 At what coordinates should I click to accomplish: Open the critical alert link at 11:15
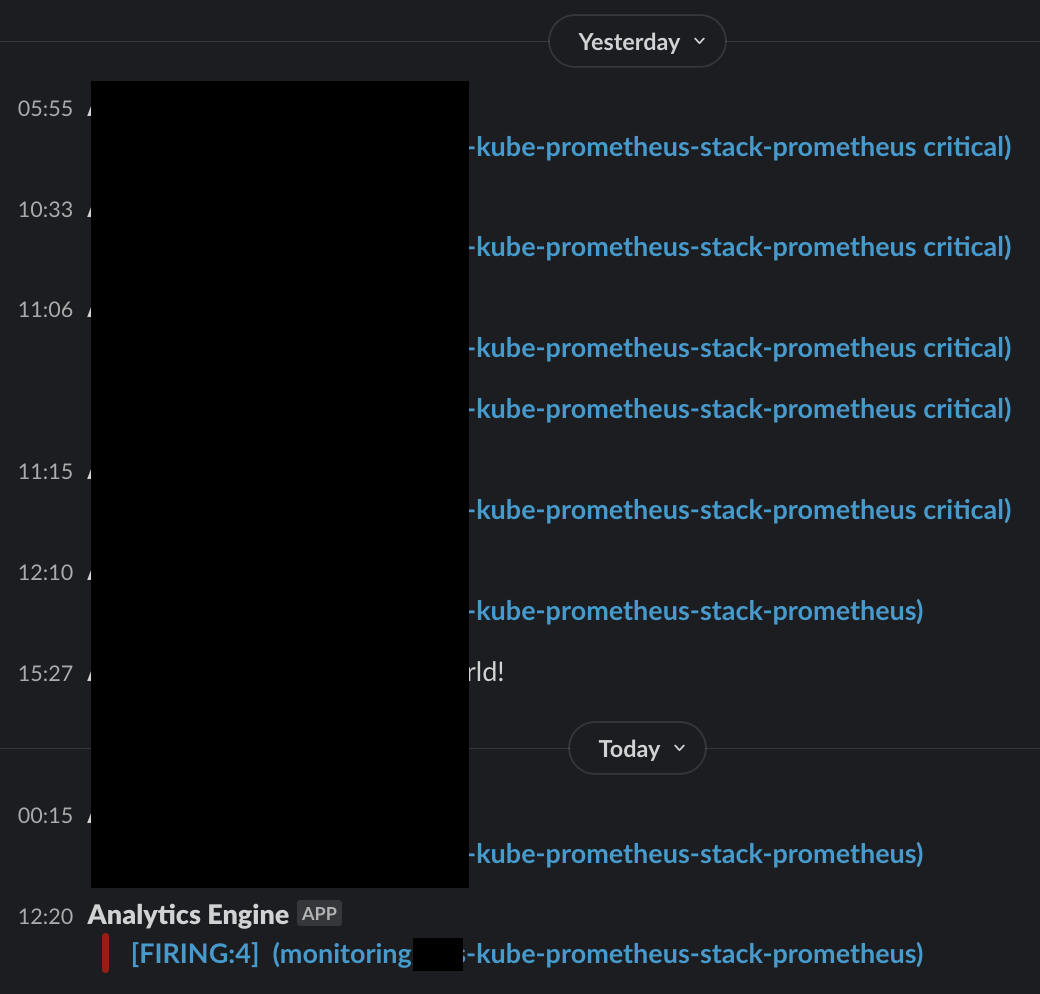point(740,510)
